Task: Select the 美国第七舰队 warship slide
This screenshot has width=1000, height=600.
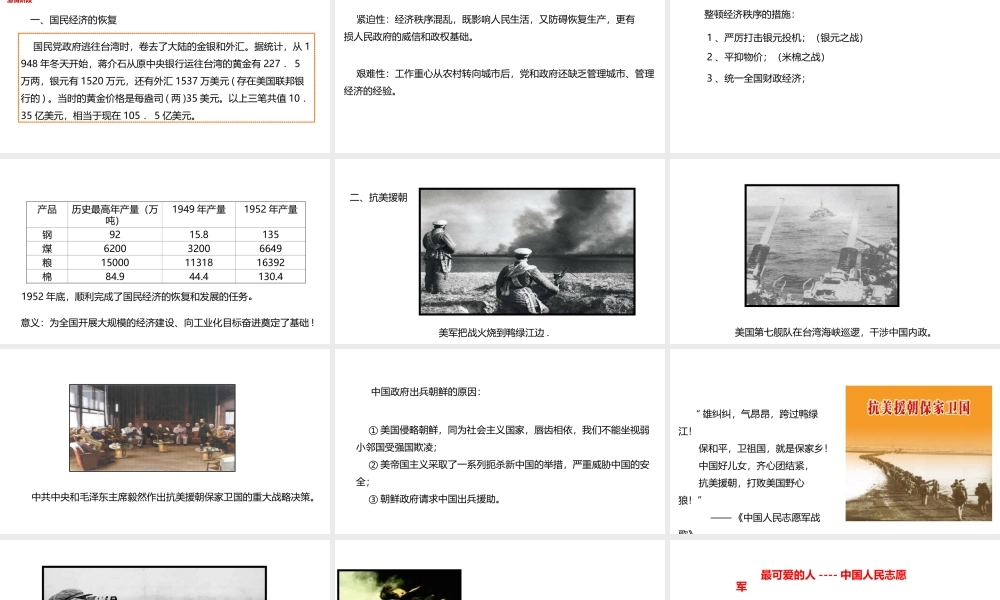Action: click(835, 251)
